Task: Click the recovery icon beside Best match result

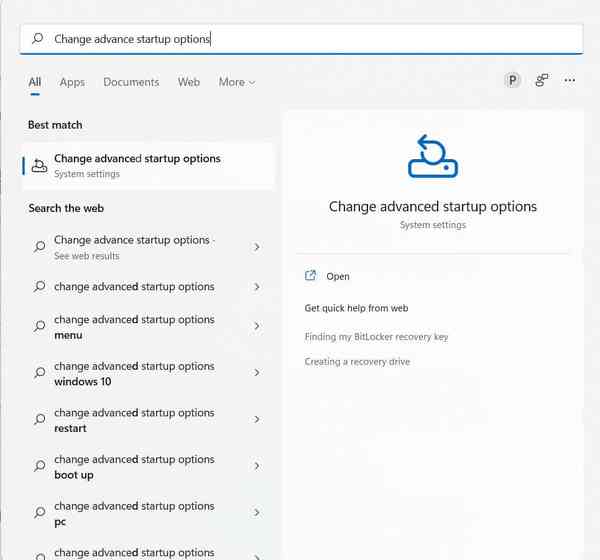Action: pos(39,166)
